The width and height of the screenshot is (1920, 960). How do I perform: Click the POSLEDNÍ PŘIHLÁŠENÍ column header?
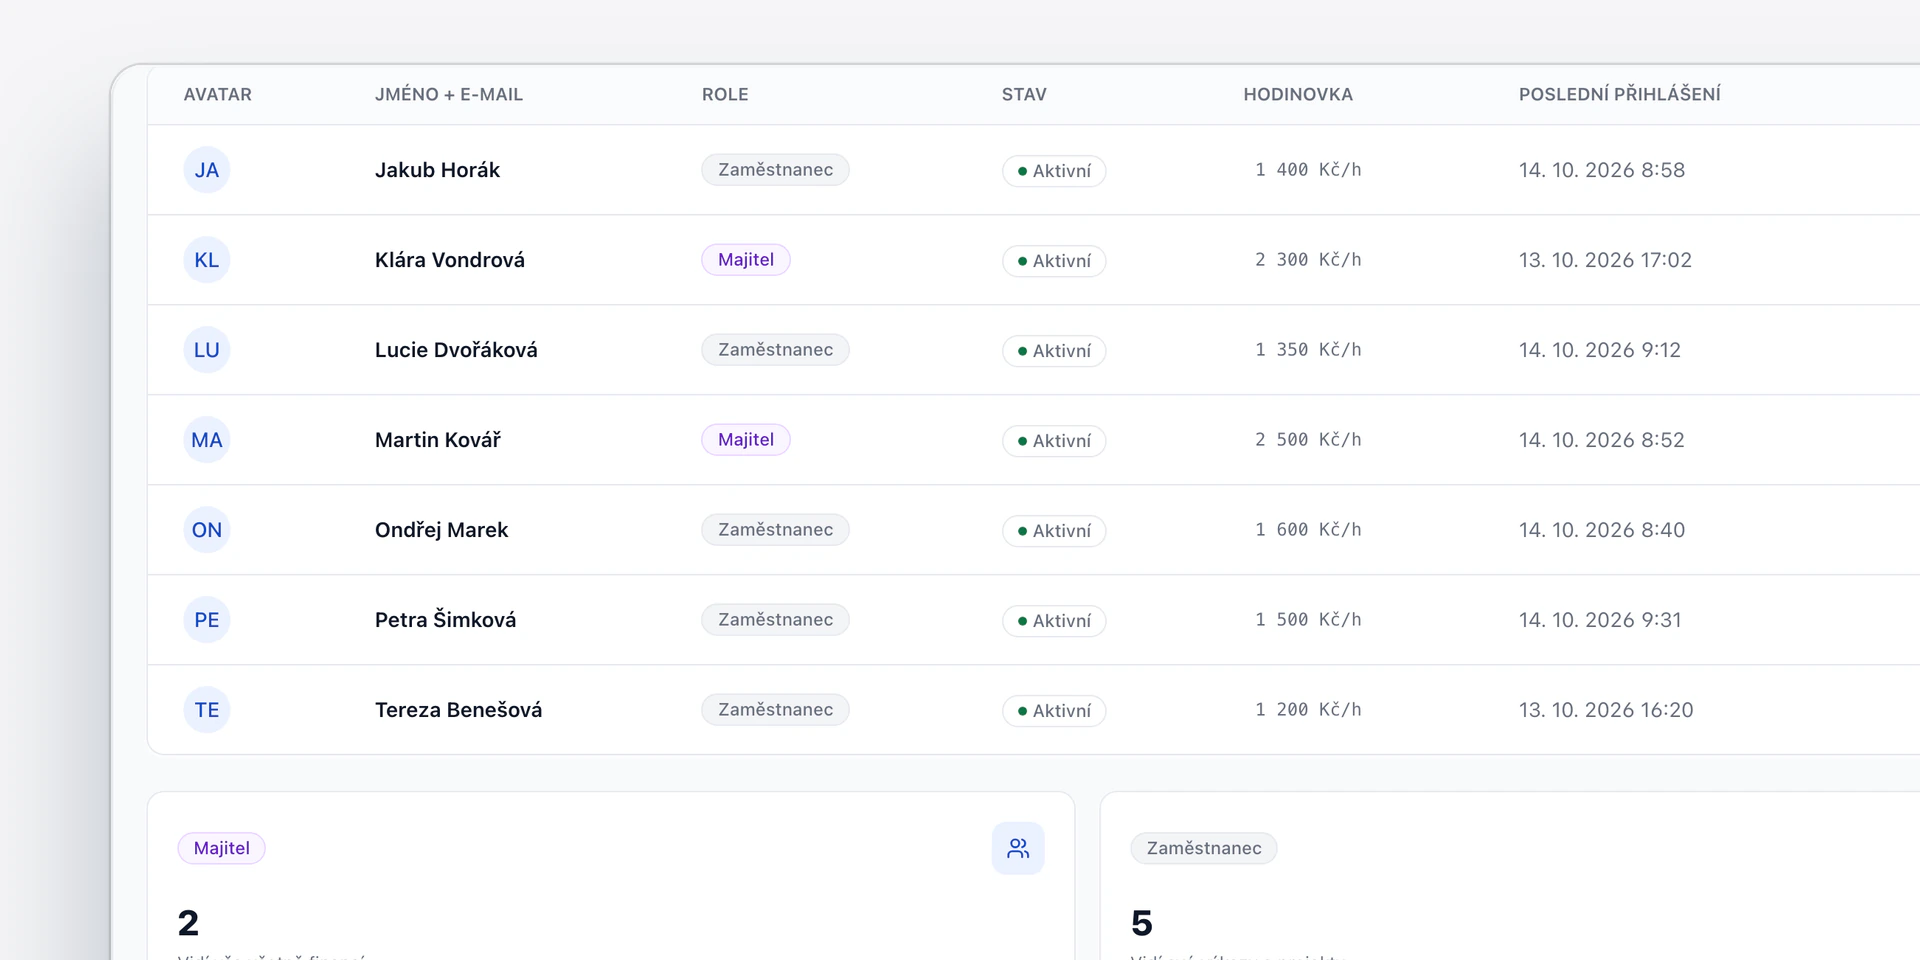click(x=1620, y=94)
